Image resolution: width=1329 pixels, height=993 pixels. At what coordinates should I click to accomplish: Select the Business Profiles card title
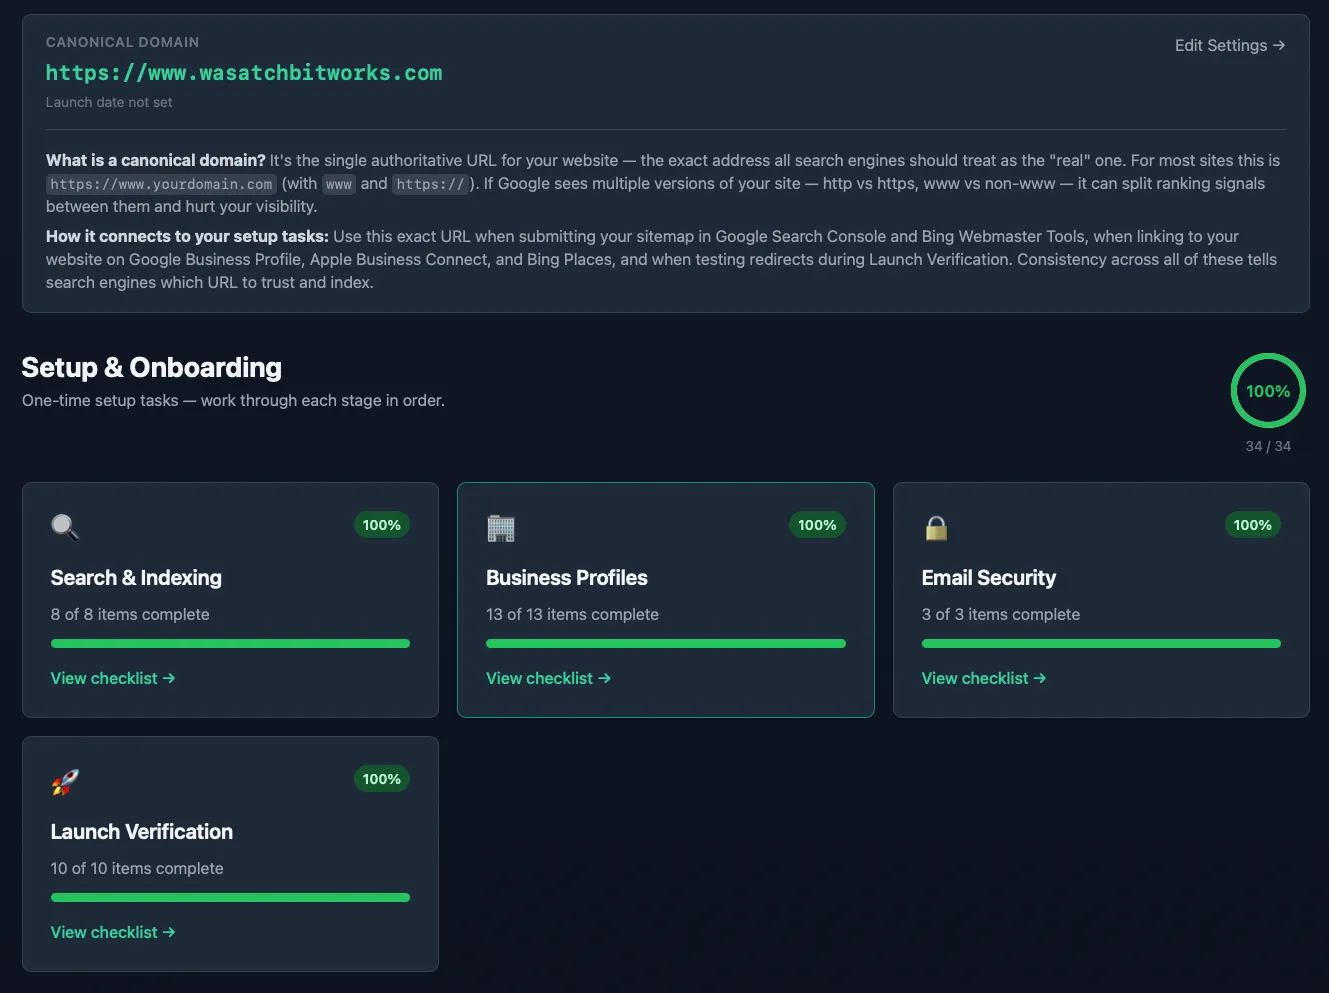(567, 578)
